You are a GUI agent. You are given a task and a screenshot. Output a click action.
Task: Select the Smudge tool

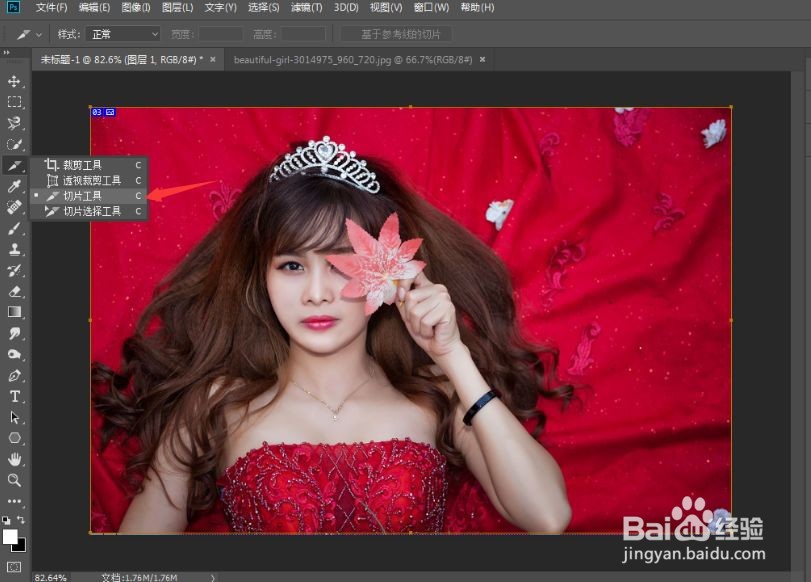coord(14,333)
